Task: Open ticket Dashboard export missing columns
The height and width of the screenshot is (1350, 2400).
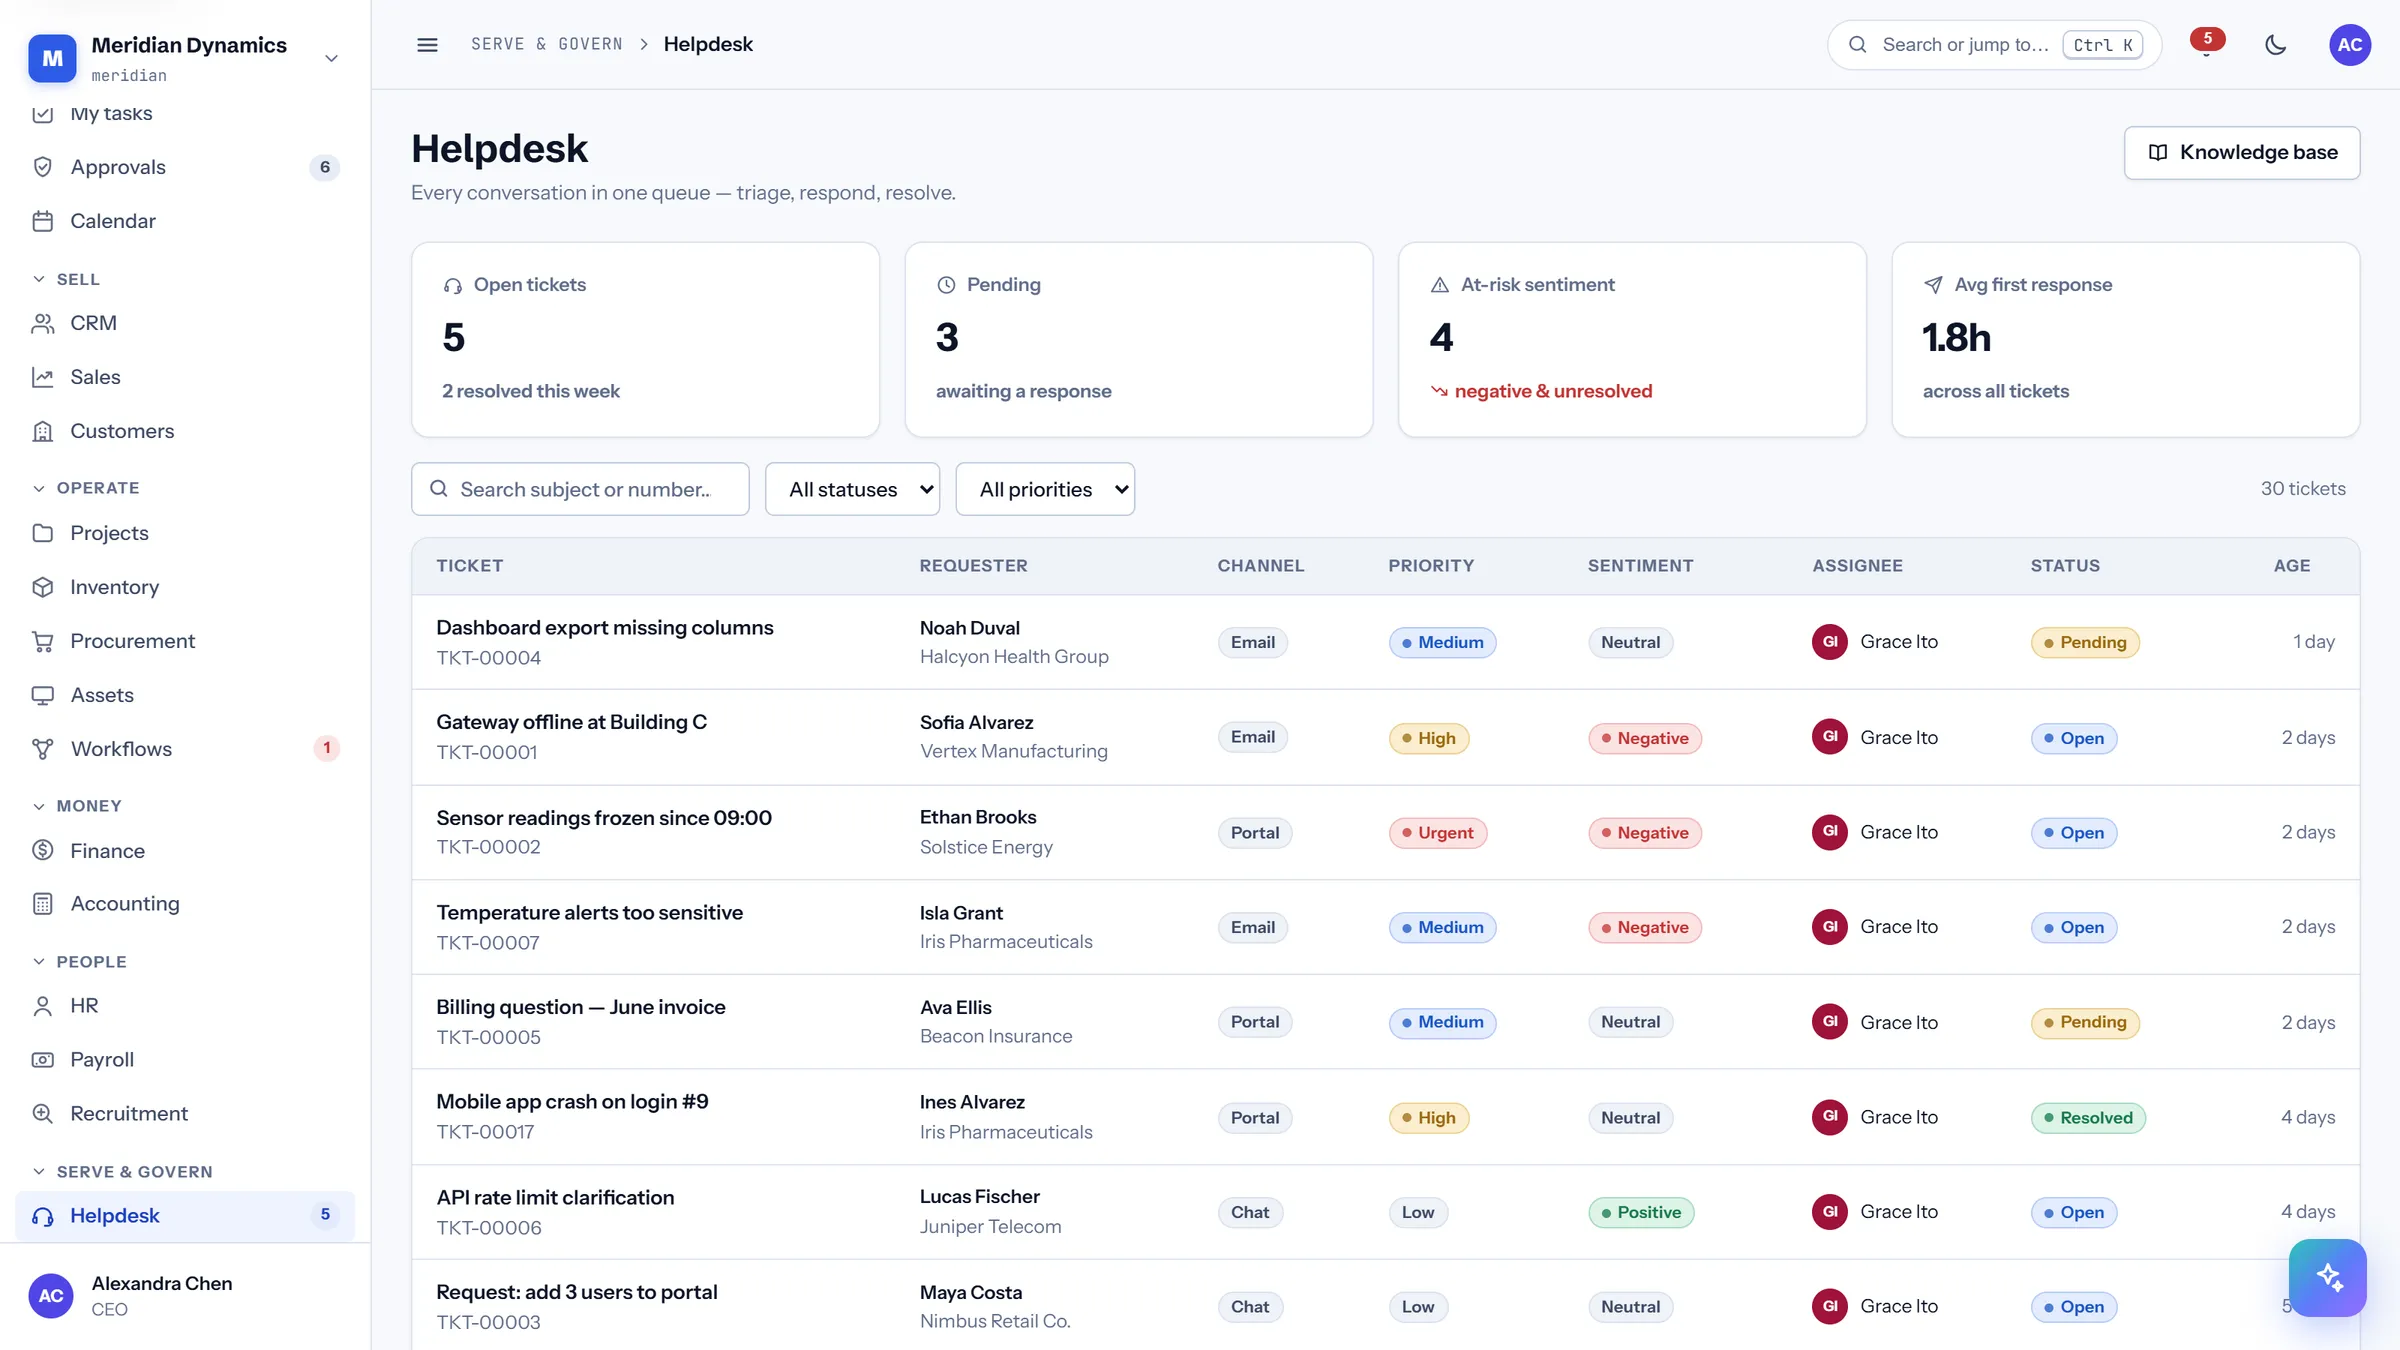Action: (x=605, y=628)
